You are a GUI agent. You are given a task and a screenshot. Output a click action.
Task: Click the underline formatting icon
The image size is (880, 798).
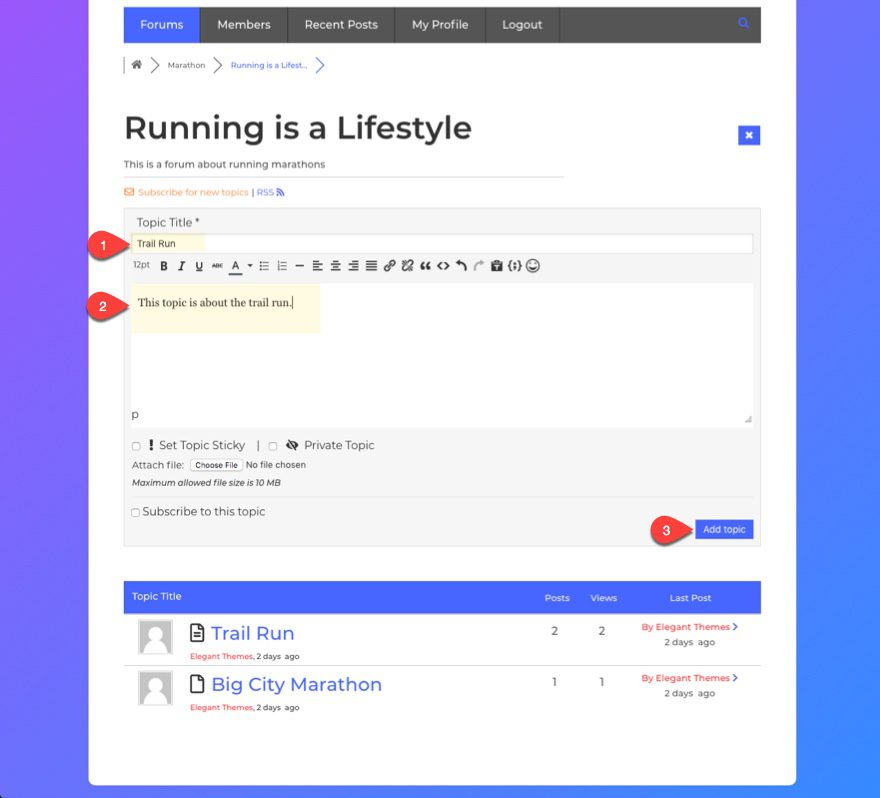click(199, 266)
